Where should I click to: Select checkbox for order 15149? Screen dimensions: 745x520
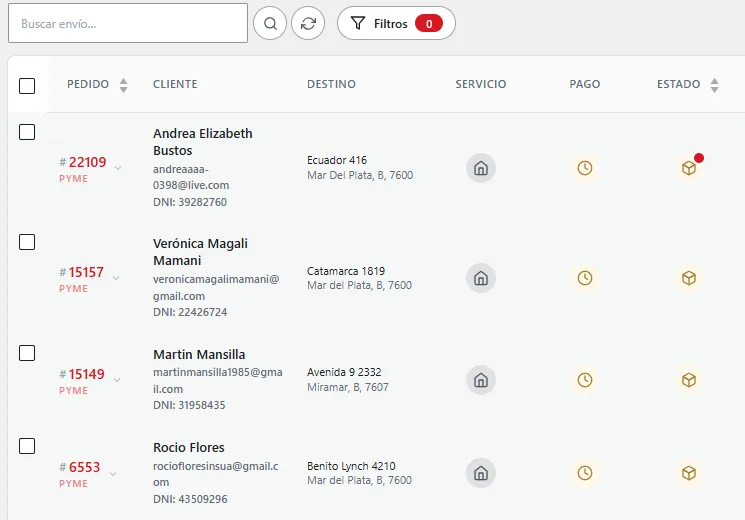(27, 353)
